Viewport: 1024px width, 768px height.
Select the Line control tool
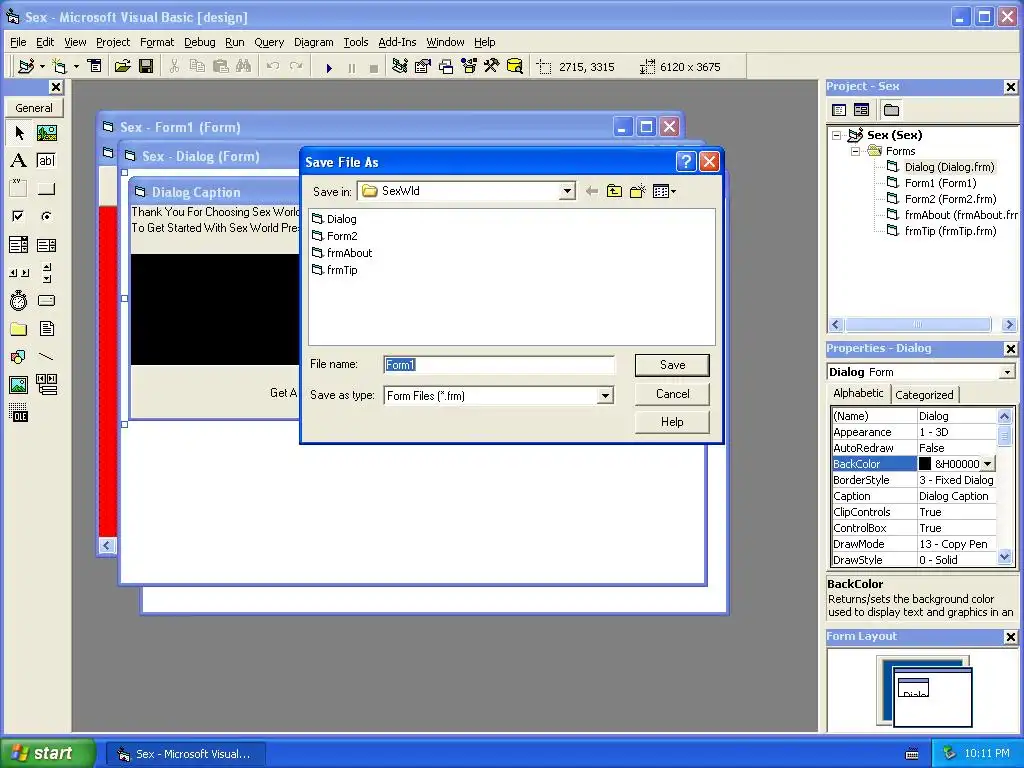pyautogui.click(x=46, y=357)
